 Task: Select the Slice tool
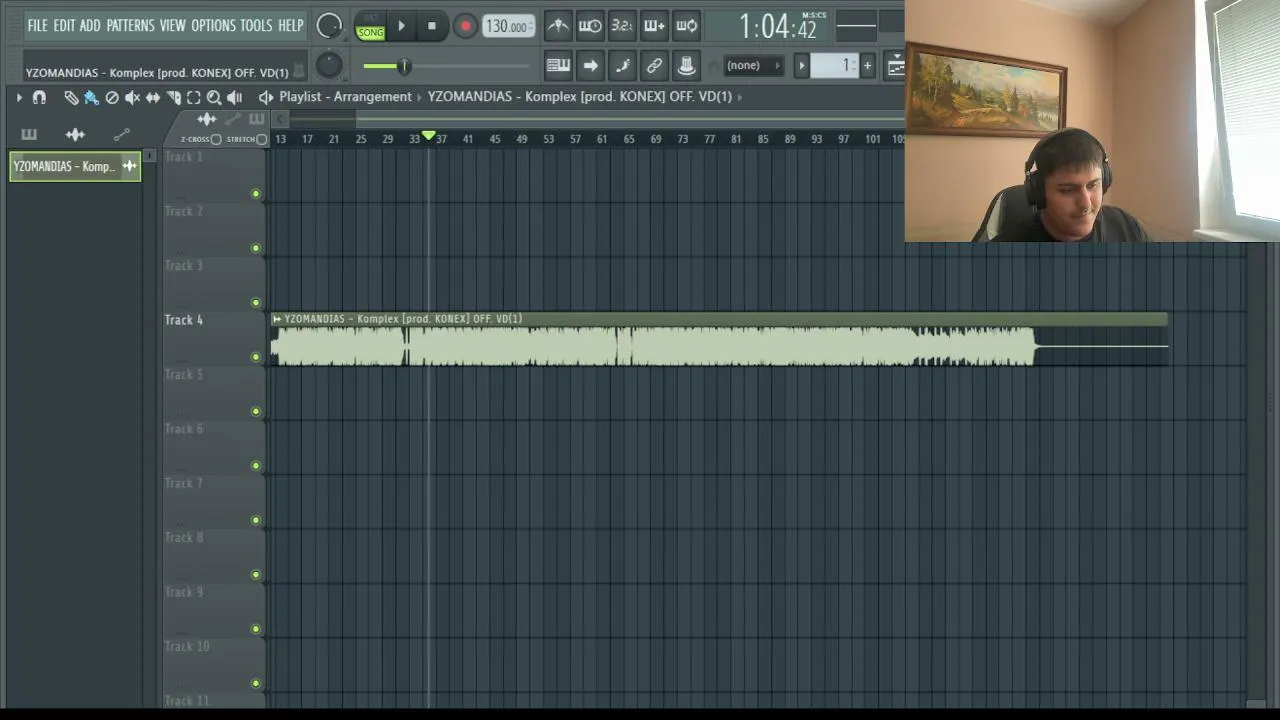click(x=173, y=97)
